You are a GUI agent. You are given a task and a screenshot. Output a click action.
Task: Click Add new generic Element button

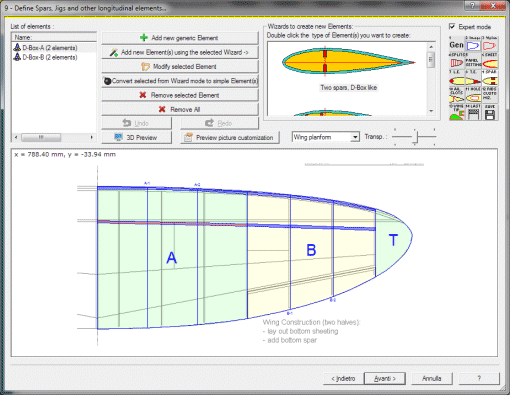pyautogui.click(x=180, y=38)
